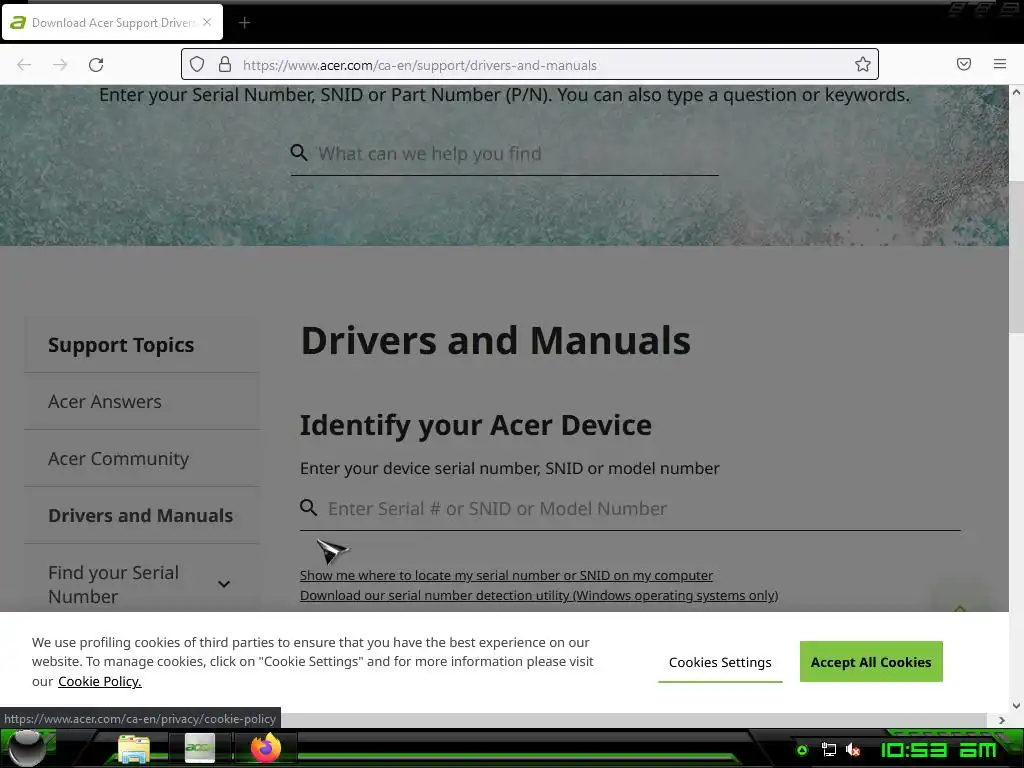
Task: Click the 10:53 am taskbar clock
Action: coord(939,750)
